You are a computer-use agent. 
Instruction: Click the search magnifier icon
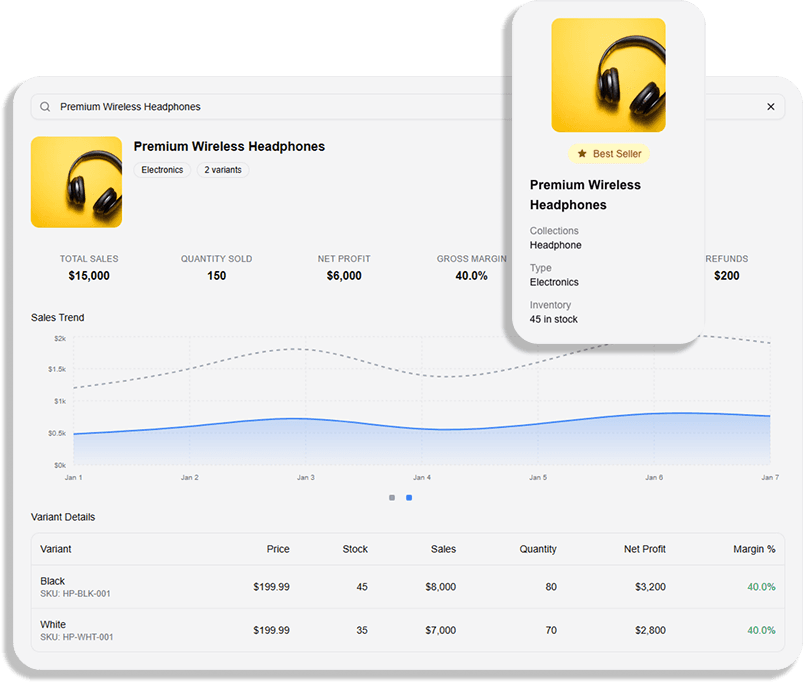(x=45, y=107)
